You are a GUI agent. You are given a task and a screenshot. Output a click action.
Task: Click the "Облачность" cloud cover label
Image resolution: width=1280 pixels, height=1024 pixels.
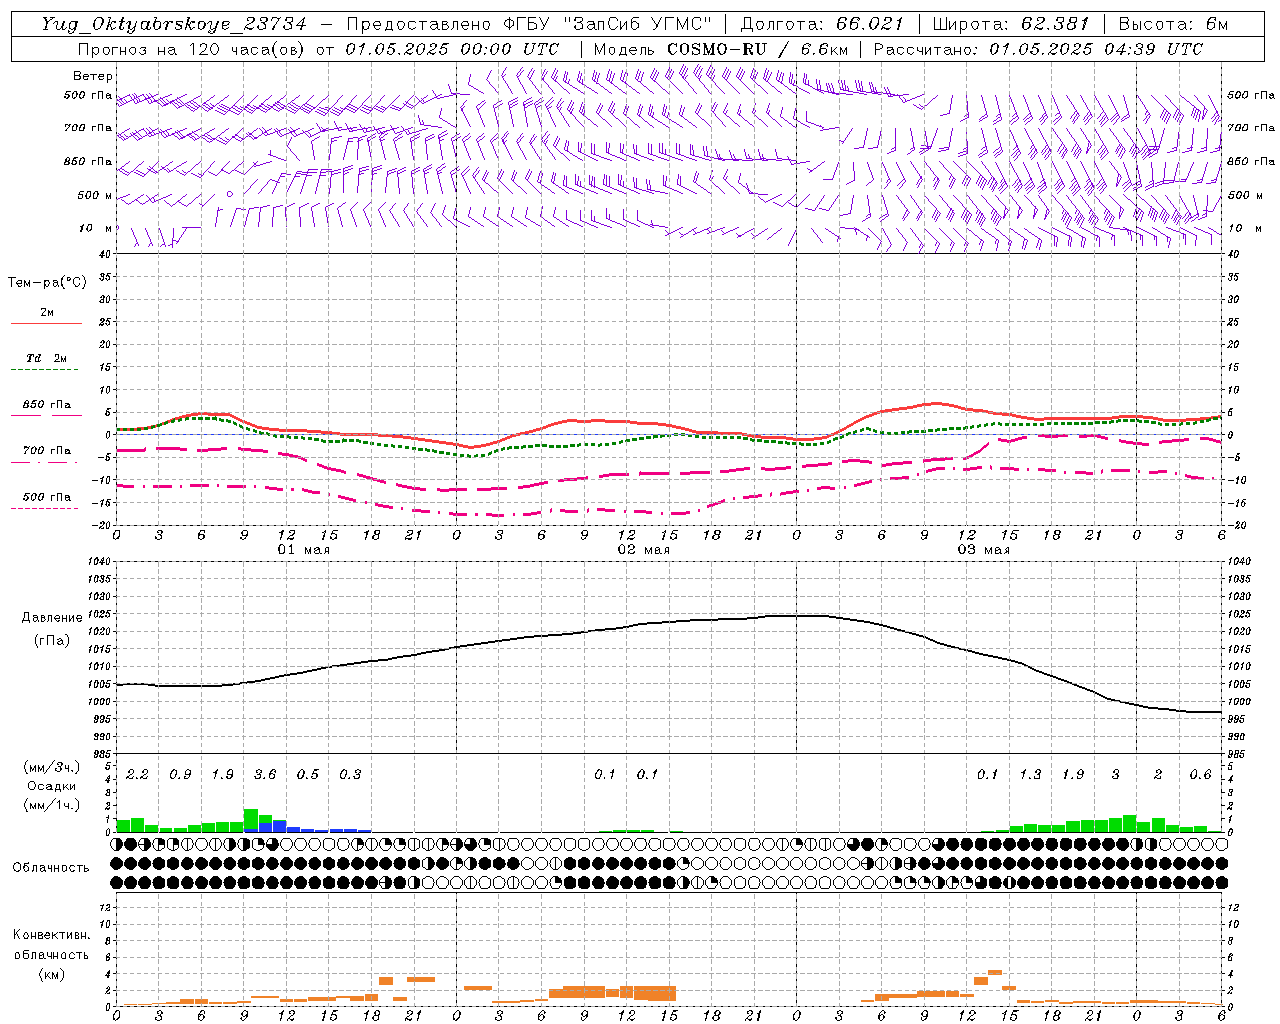pos(51,868)
